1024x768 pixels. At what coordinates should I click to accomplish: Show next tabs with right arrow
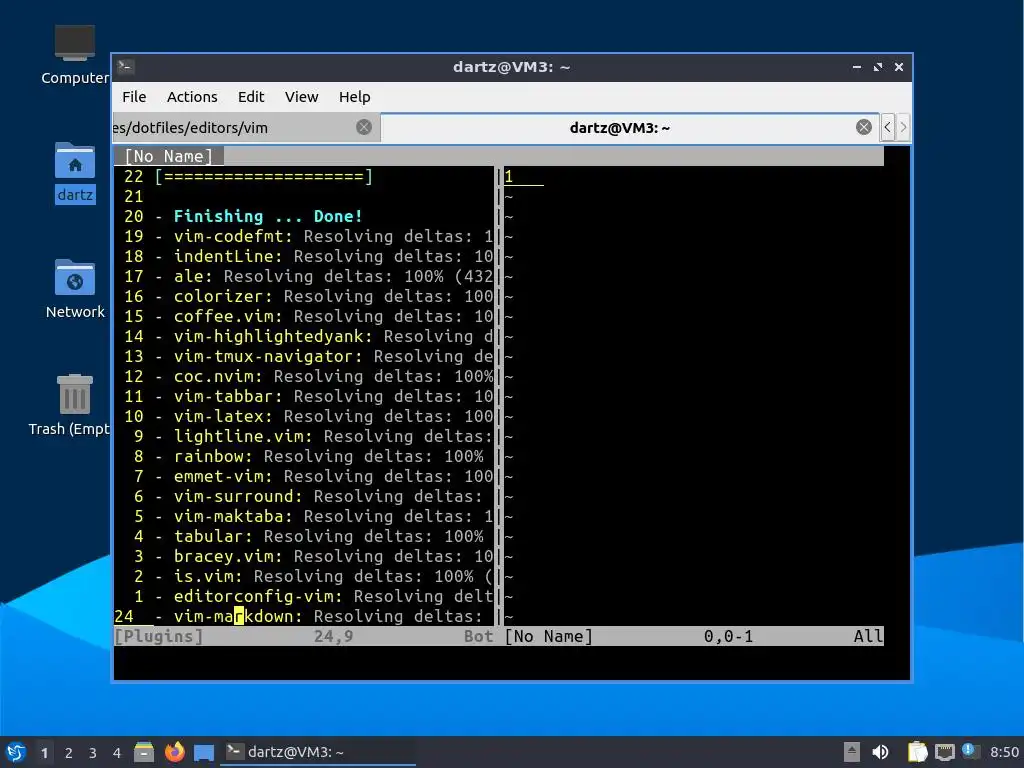903,127
